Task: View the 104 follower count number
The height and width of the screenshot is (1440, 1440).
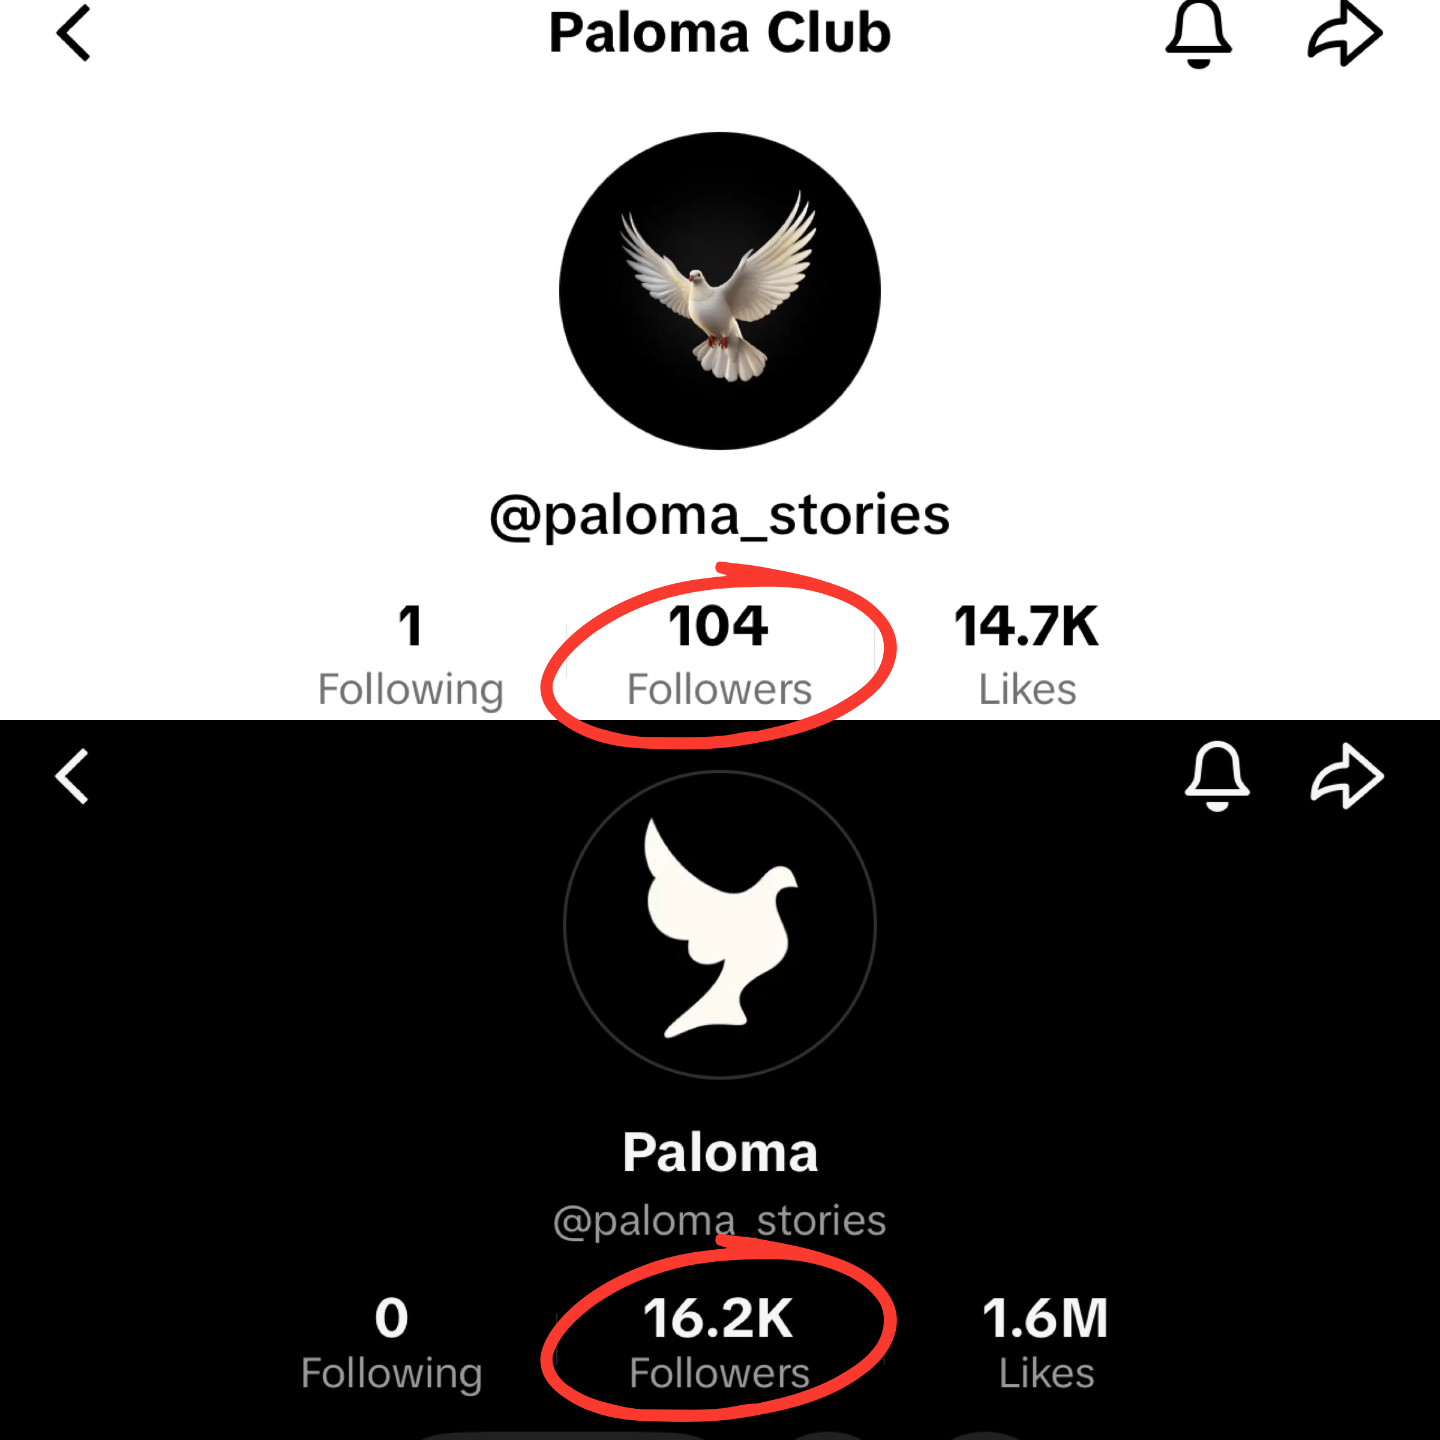Action: tap(718, 627)
